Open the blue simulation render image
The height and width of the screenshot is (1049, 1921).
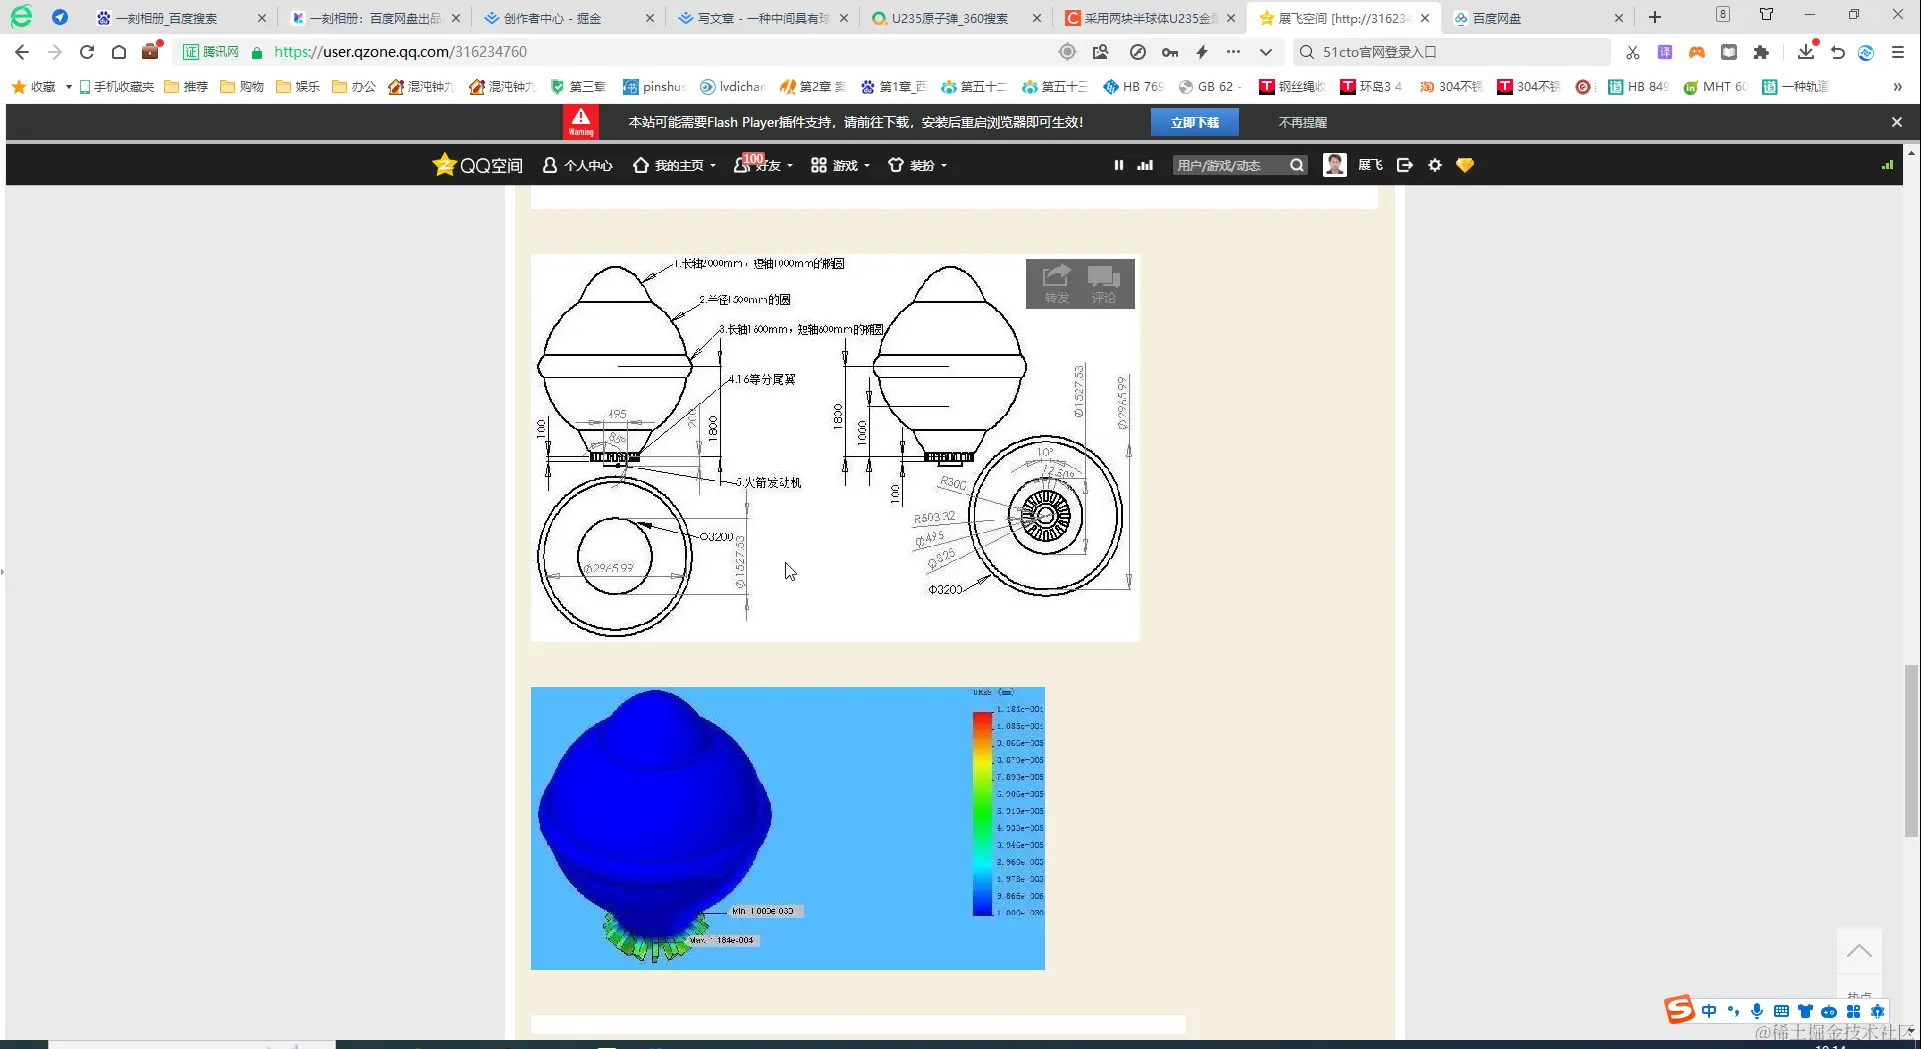(x=787, y=828)
